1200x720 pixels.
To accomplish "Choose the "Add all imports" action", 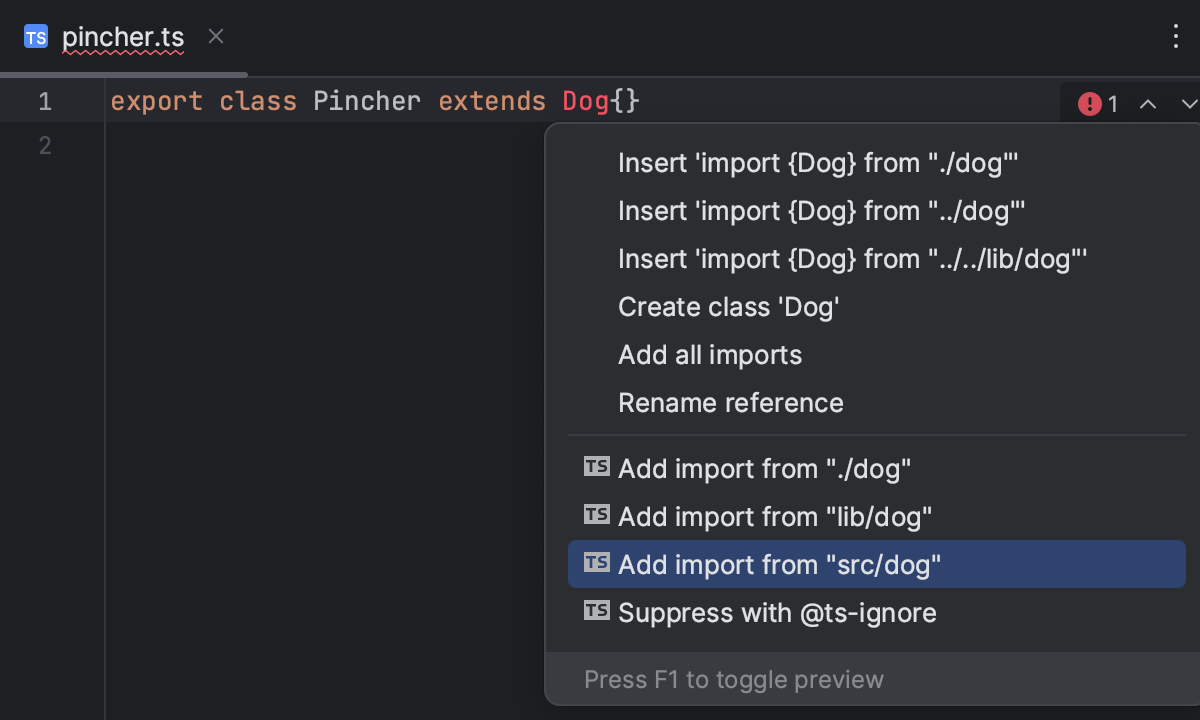I will click(710, 355).
